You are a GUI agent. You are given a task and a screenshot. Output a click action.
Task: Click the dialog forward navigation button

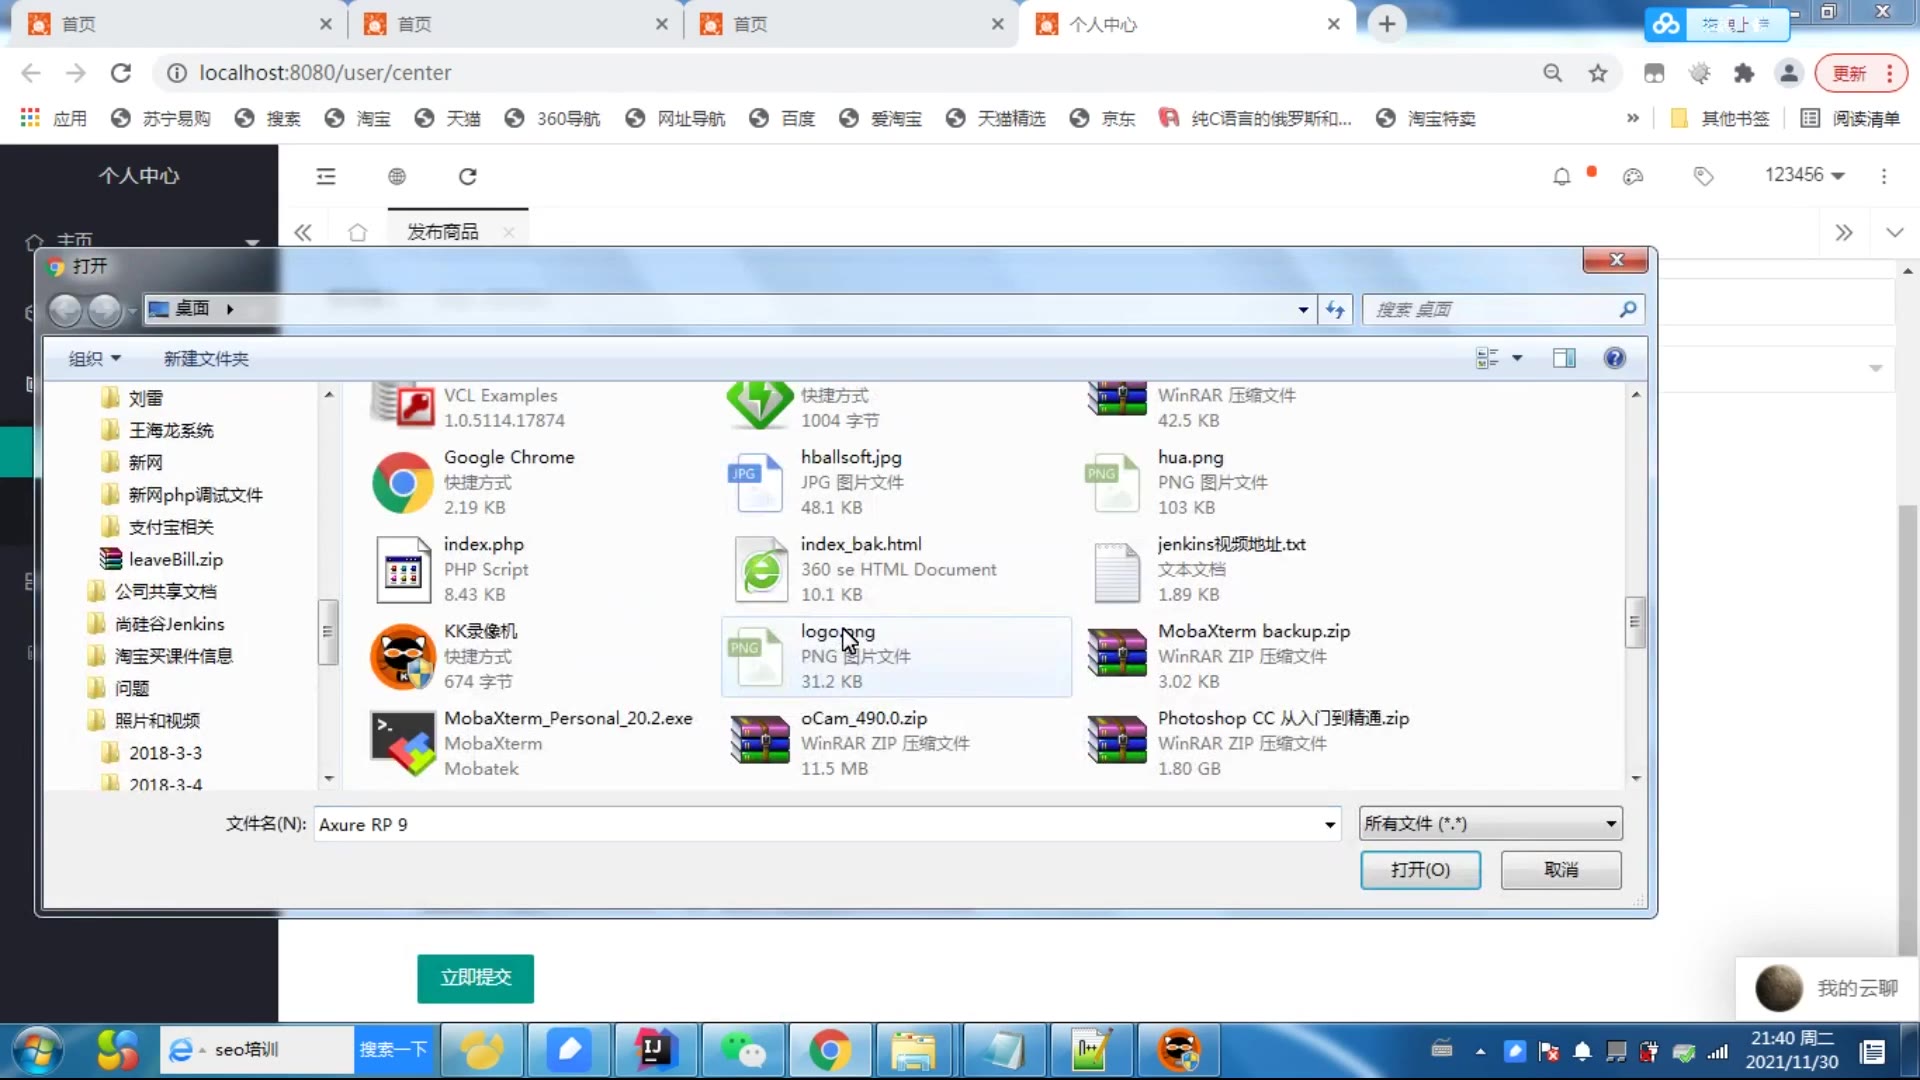coord(104,310)
